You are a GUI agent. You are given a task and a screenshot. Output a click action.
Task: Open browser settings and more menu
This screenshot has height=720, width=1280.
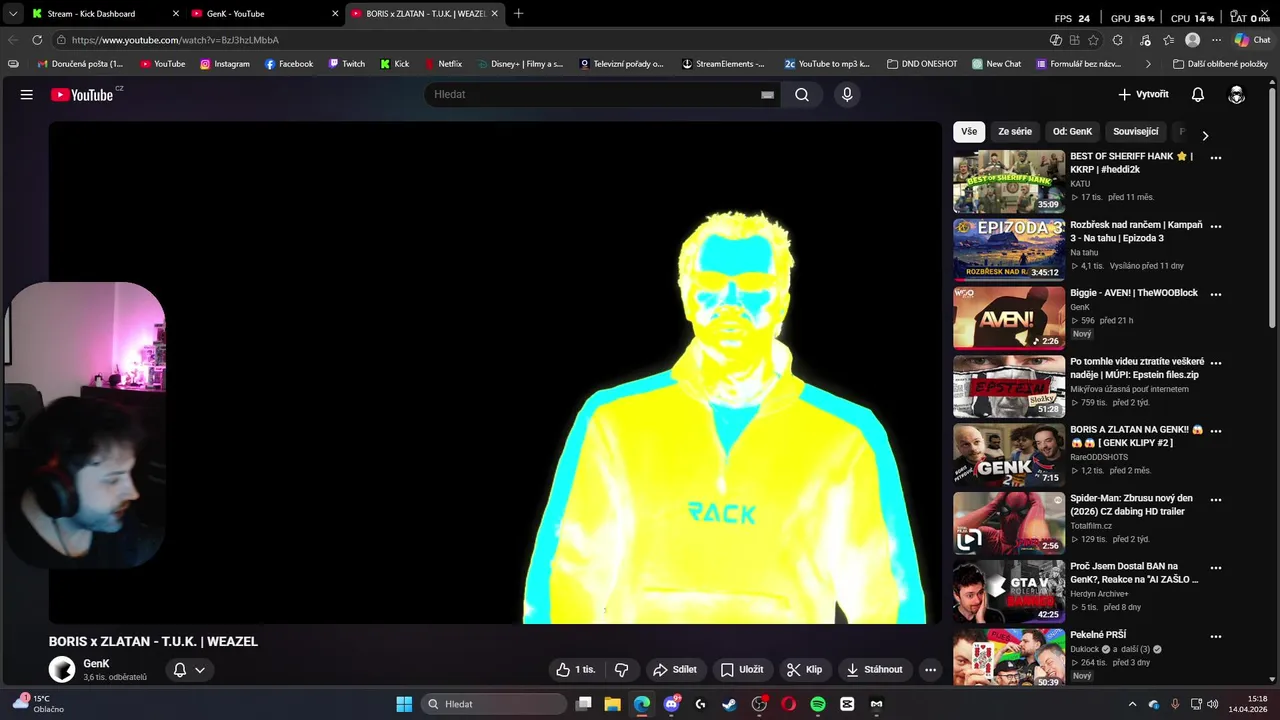(x=1216, y=40)
